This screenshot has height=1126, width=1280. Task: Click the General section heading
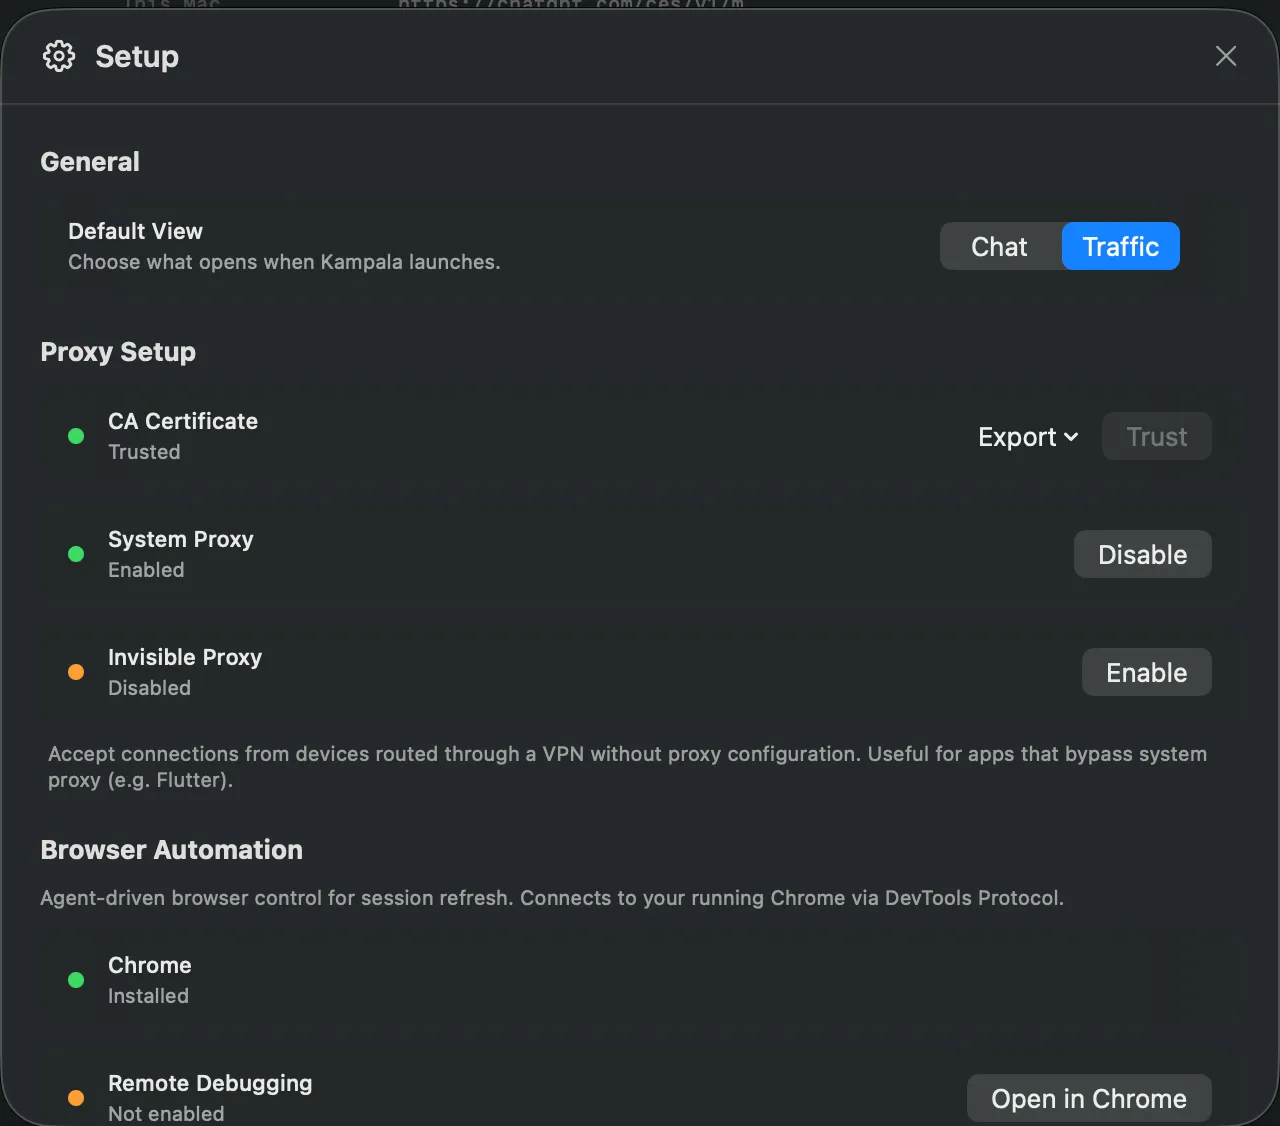90,161
